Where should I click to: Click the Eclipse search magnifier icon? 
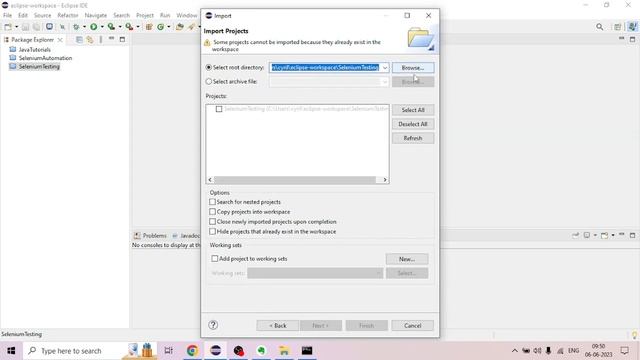(x=600, y=27)
